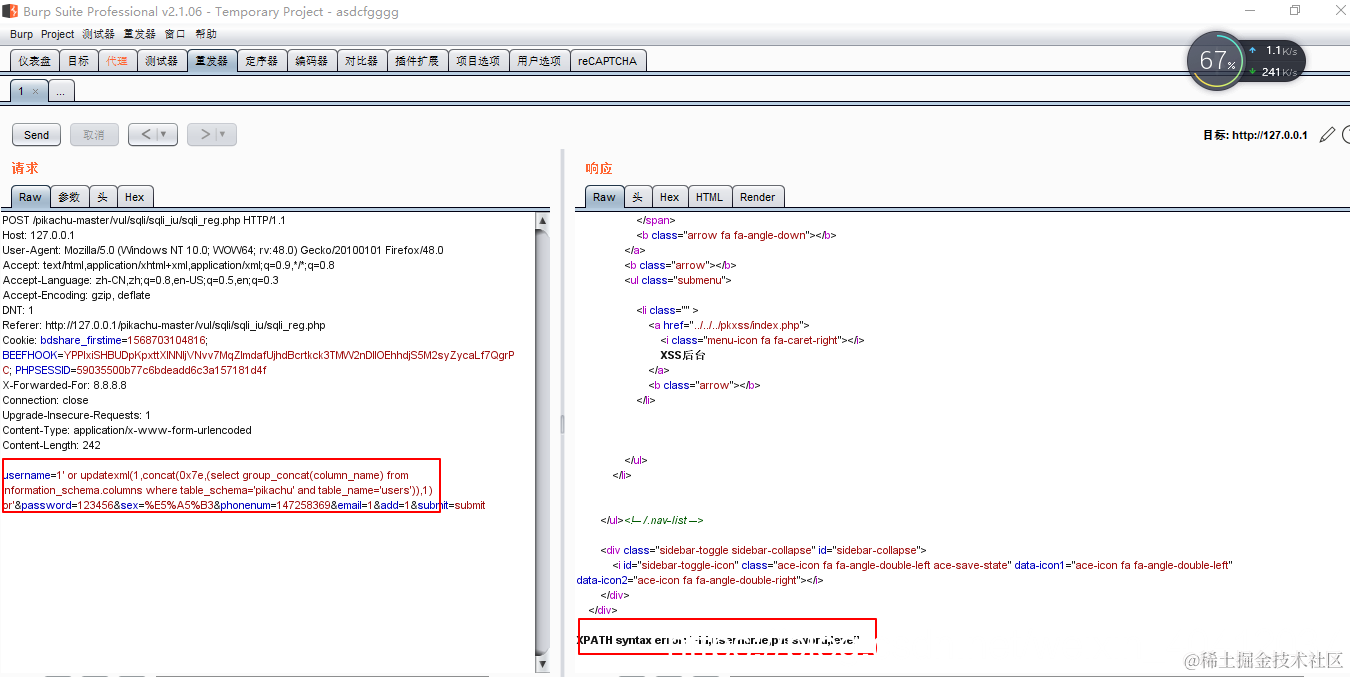Switch to the 项目选项 tab
Screen dimensions: 1350x677
click(x=478, y=61)
